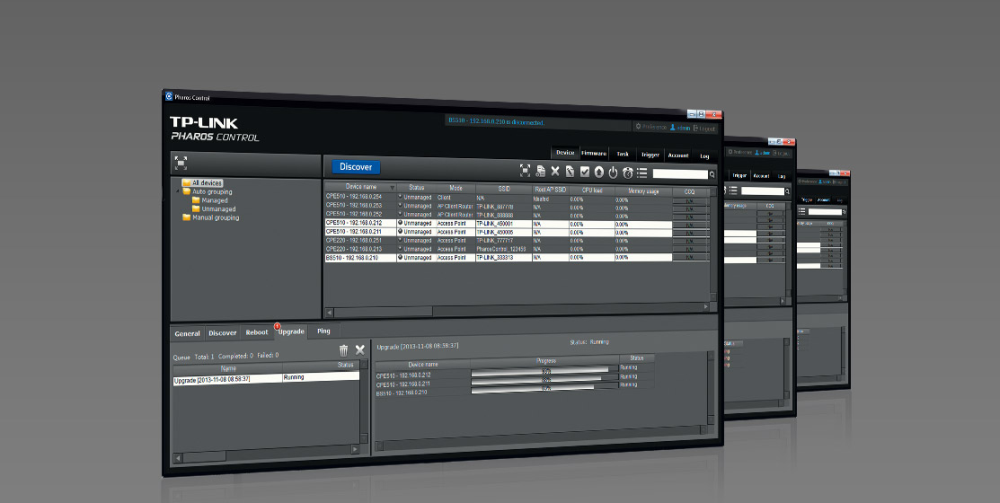Click the upgrade arrow icon in toolbar
Image resolution: width=1000 pixels, height=503 pixels.
(599, 173)
